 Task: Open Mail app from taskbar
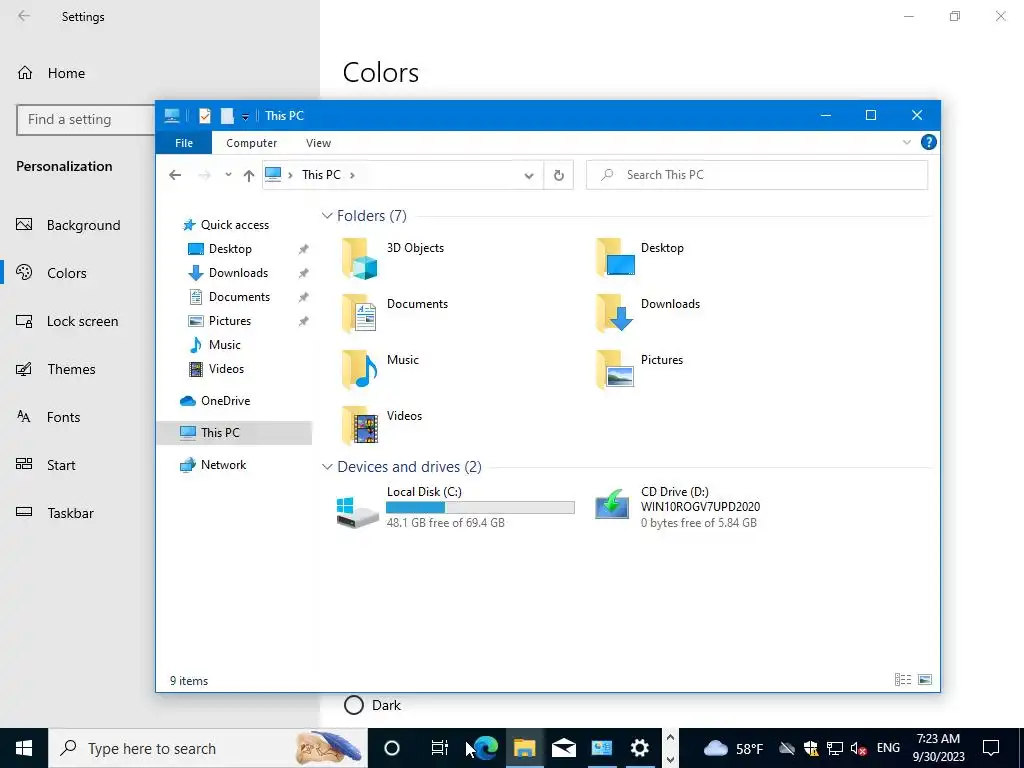(563, 748)
